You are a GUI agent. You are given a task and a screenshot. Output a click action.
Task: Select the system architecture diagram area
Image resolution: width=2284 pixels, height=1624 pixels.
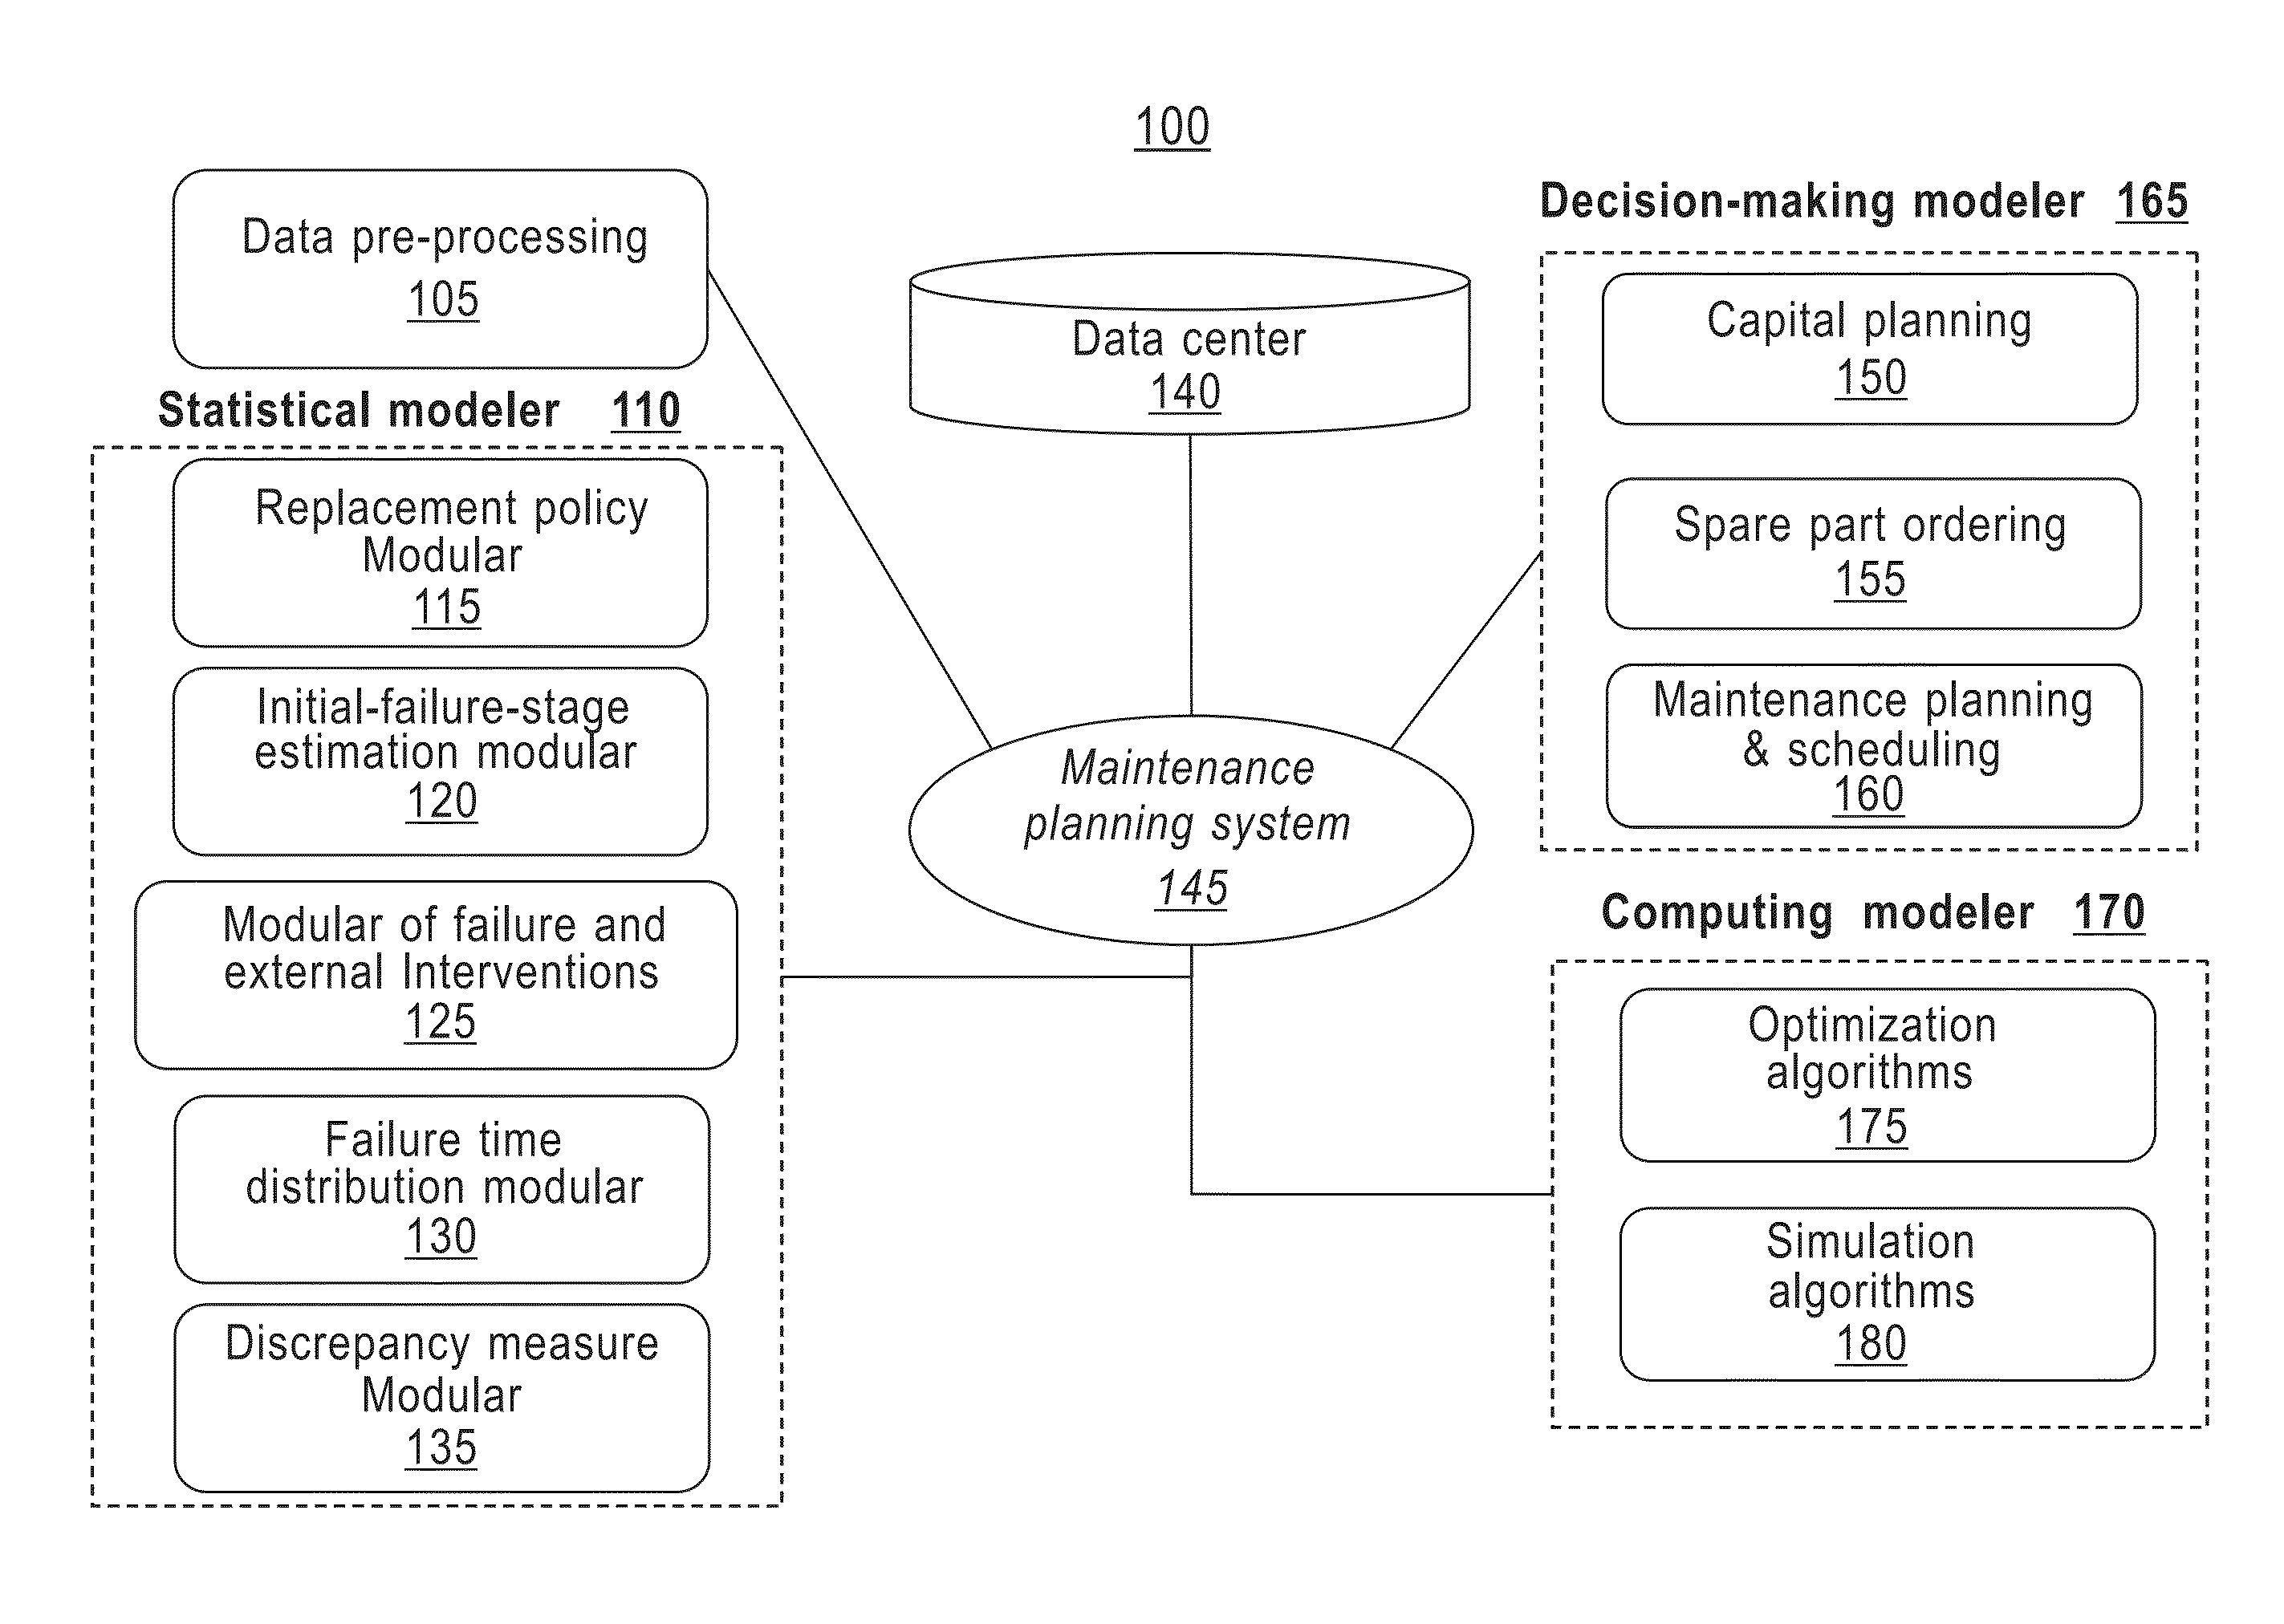point(1141,812)
